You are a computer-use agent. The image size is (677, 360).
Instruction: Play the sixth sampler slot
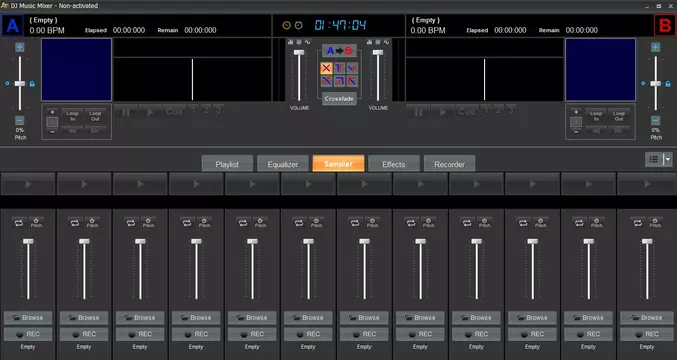[x=308, y=184]
